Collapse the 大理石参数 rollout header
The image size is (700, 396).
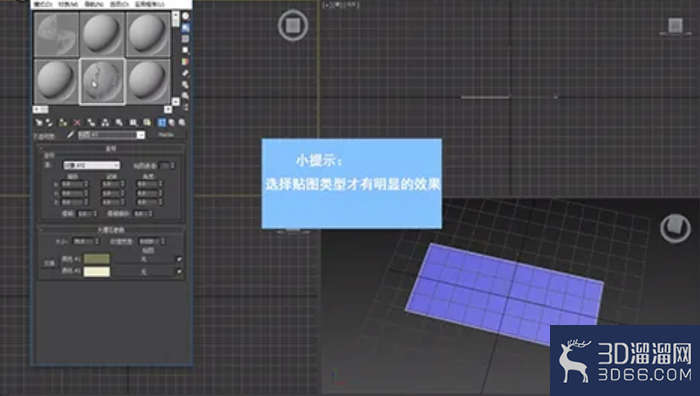coord(111,230)
